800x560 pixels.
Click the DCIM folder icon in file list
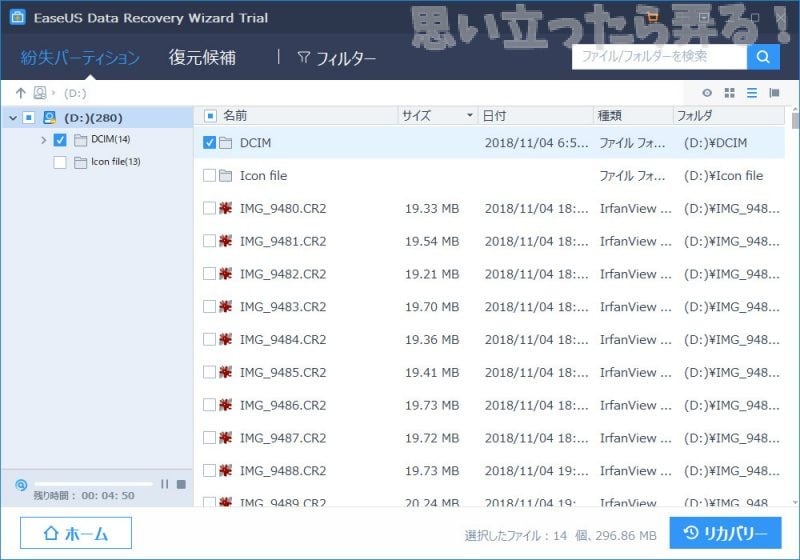click(226, 143)
